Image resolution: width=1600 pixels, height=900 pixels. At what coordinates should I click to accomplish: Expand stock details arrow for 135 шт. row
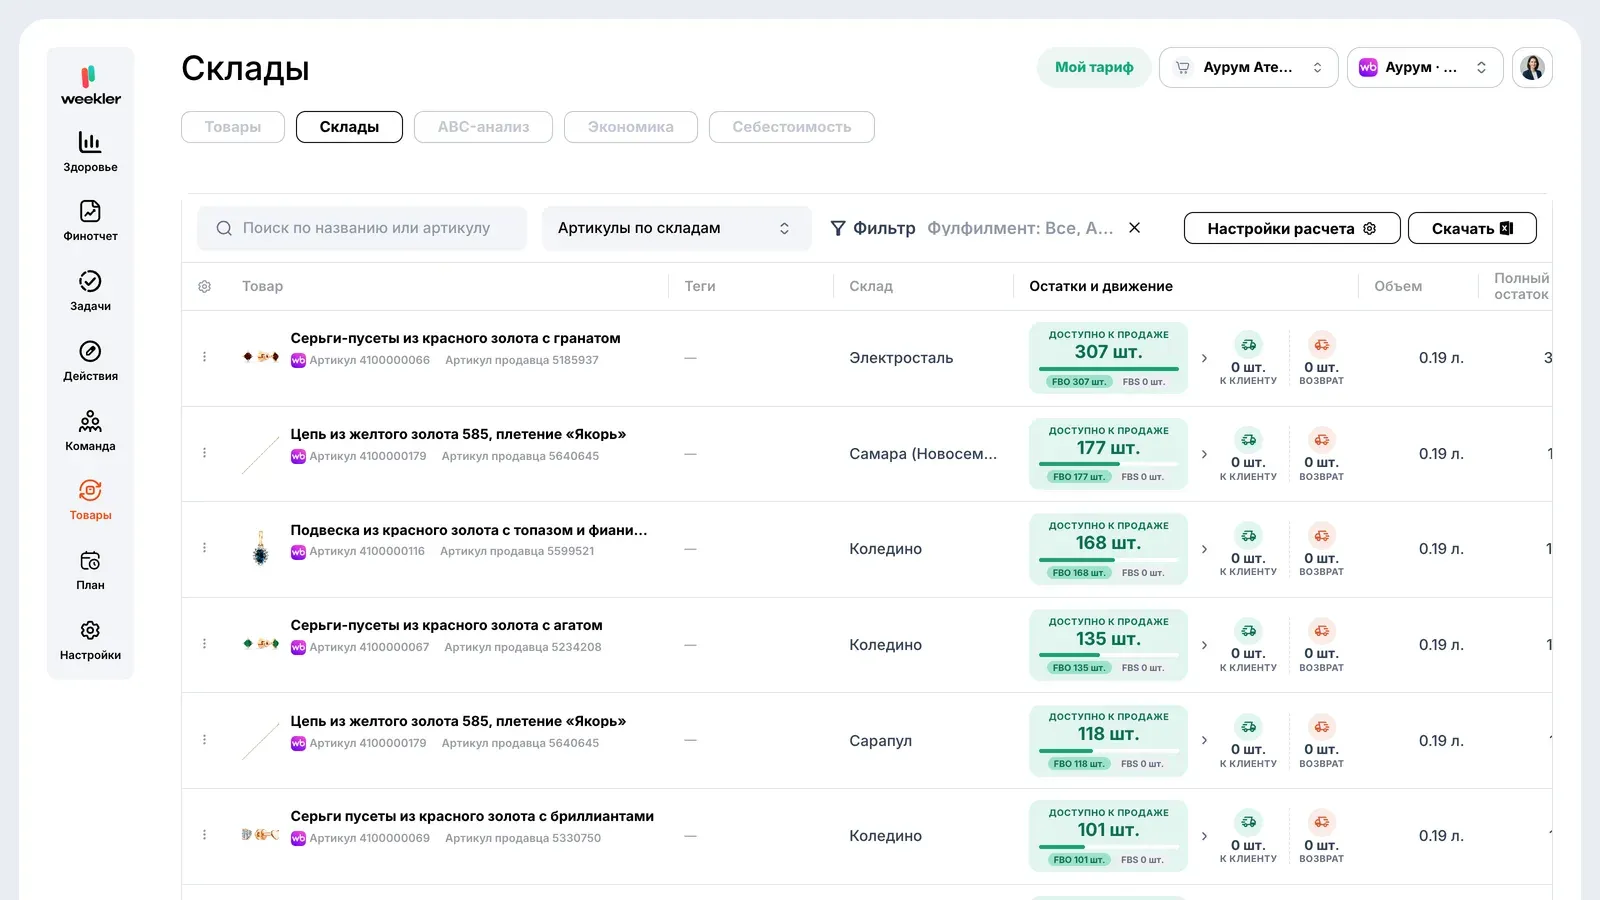[1204, 645]
